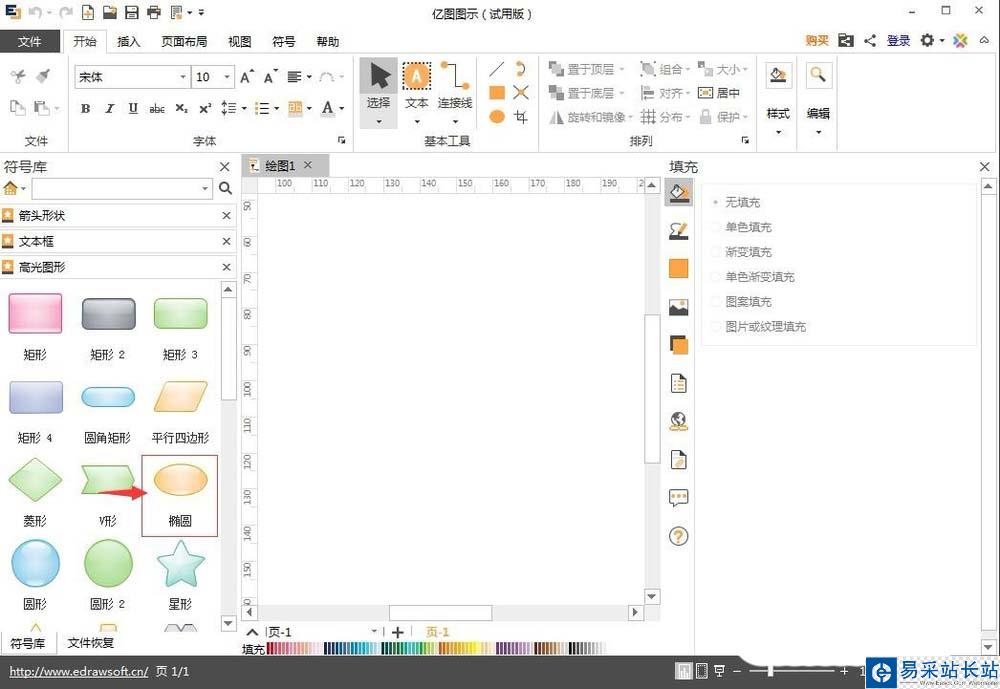Image resolution: width=1000 pixels, height=689 pixels.
Task: Switch to the Insert ribbon tab
Action: coord(128,41)
